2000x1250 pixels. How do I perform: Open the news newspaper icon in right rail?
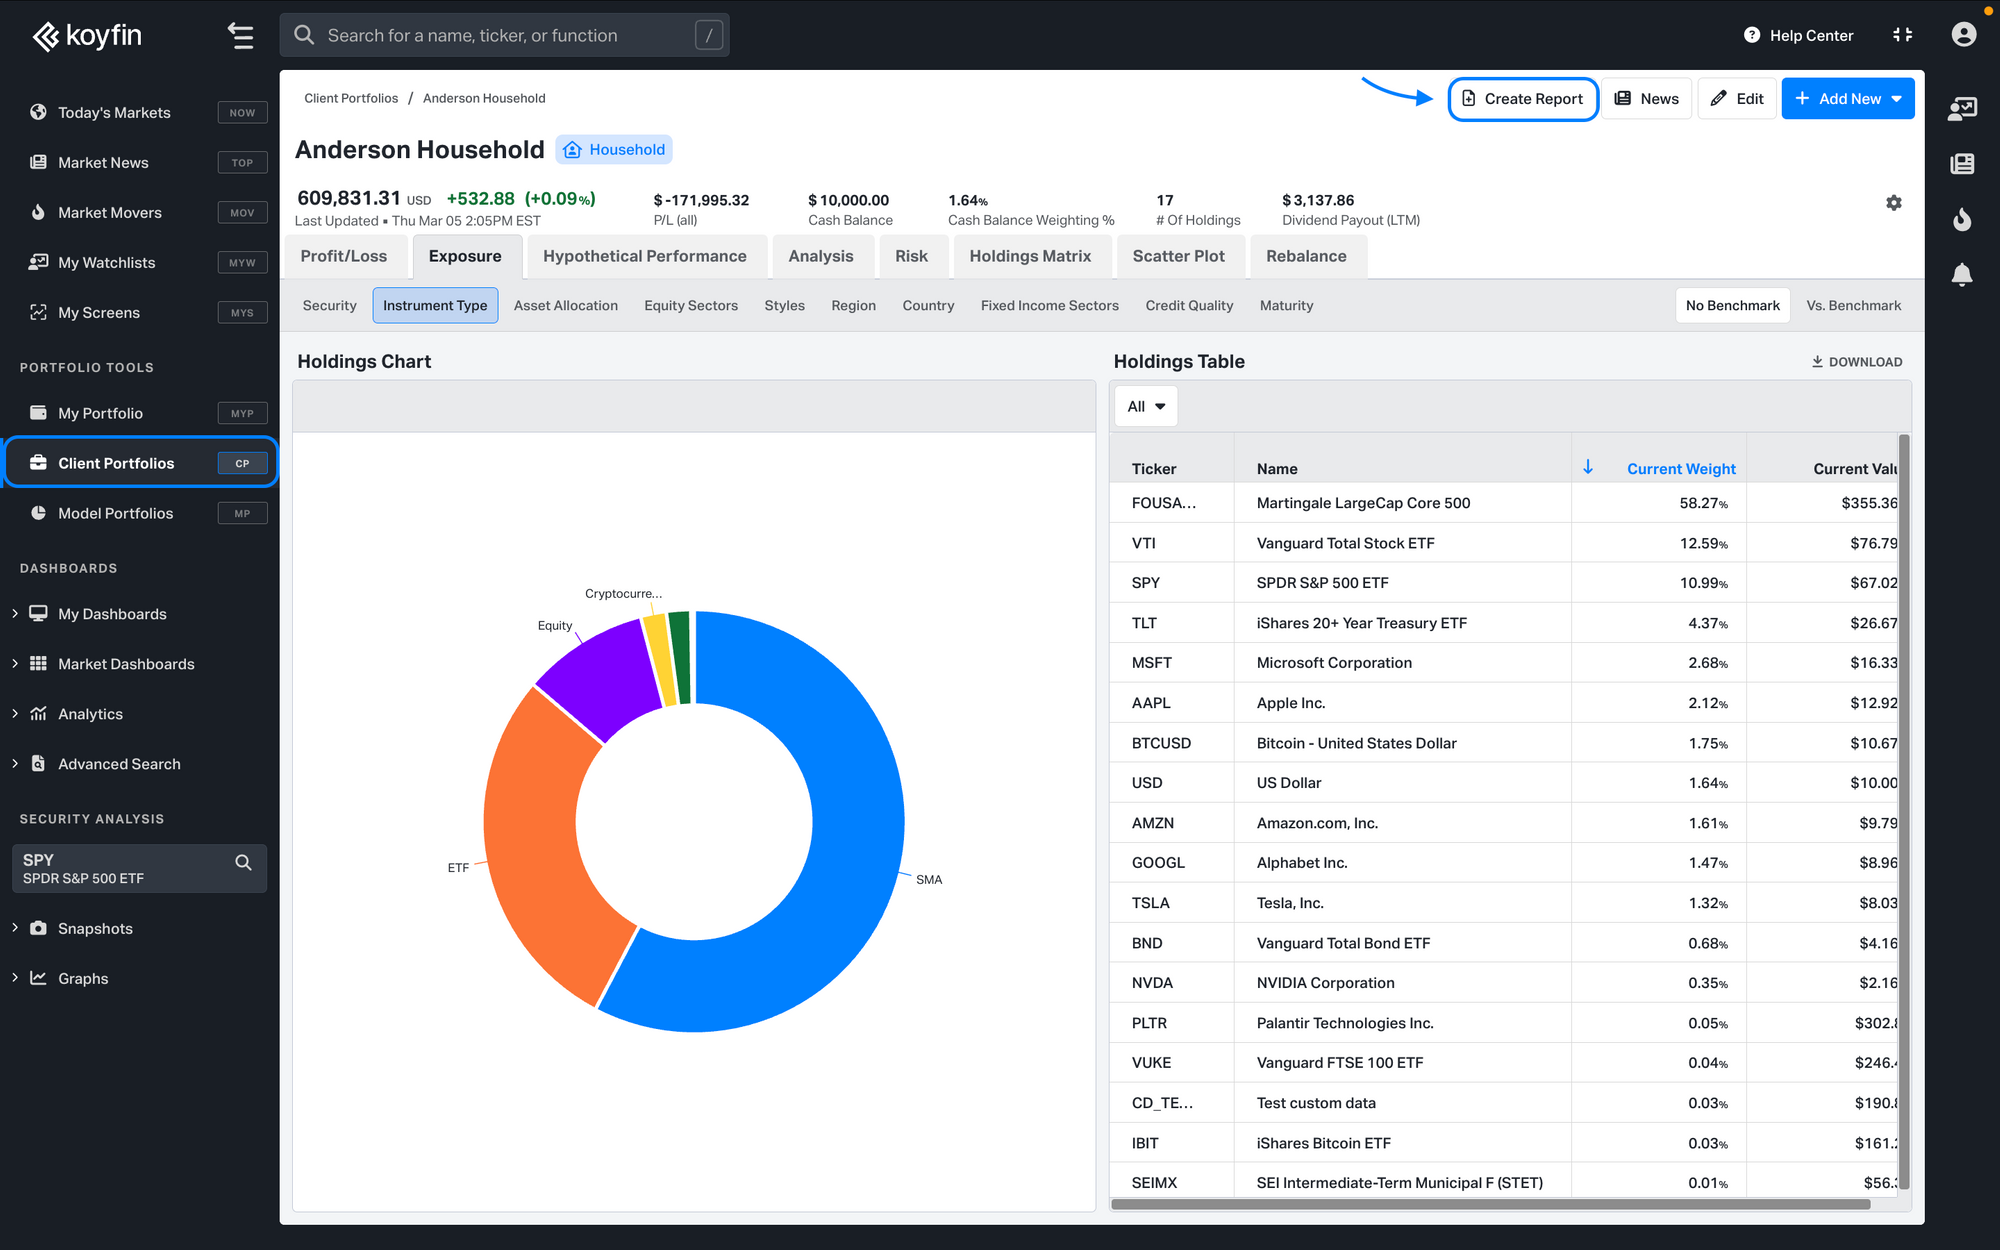click(1962, 163)
